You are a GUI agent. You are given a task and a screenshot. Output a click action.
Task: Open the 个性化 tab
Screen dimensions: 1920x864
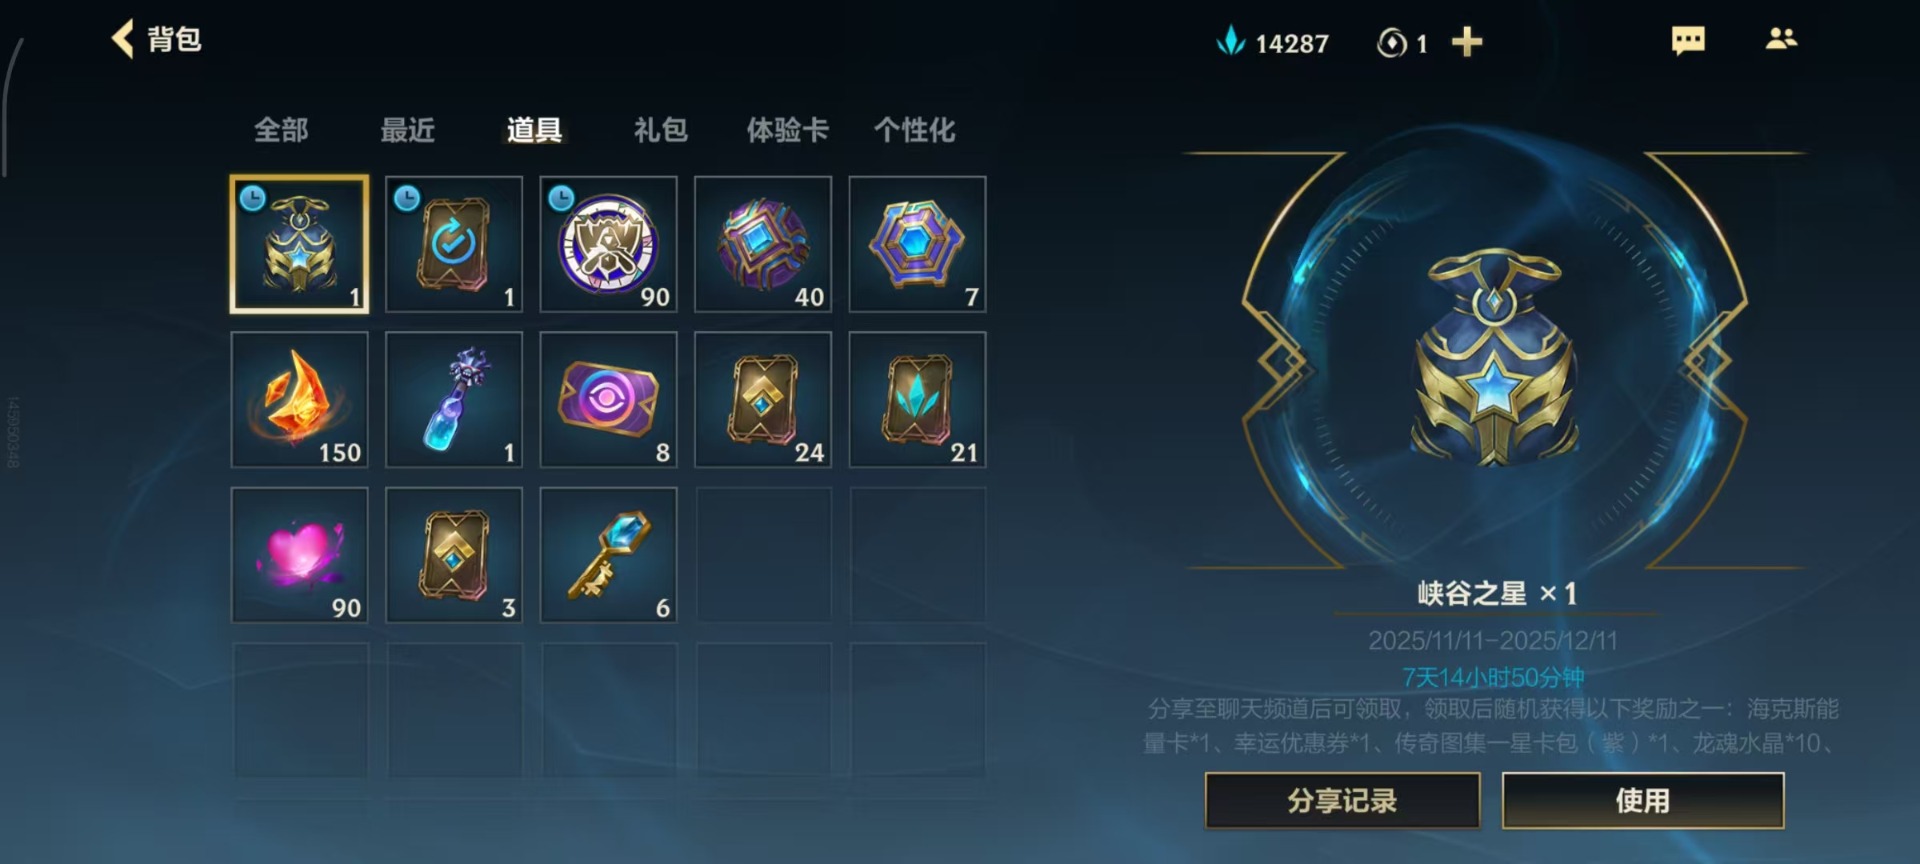pos(915,130)
